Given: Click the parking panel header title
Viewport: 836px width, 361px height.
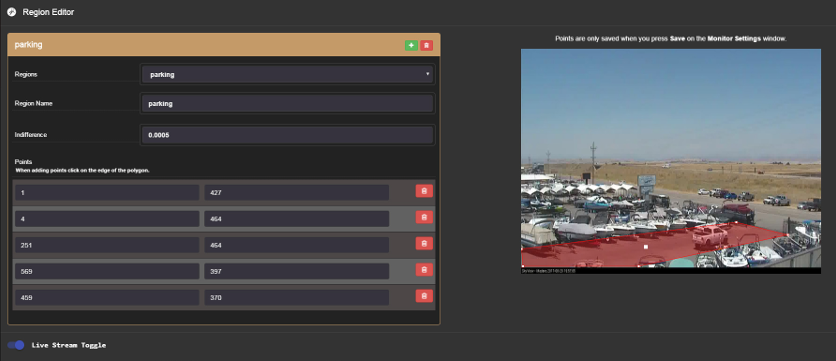Looking at the screenshot, I should click(28, 45).
